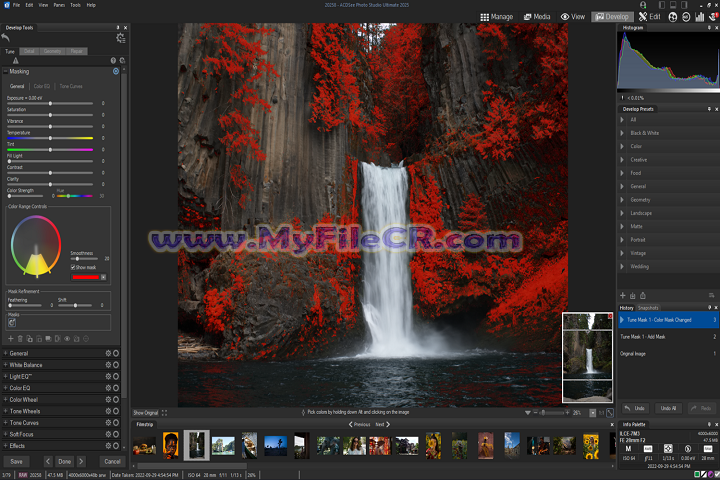Open the develop settings gear menu
The height and width of the screenshot is (480, 720).
(120, 38)
